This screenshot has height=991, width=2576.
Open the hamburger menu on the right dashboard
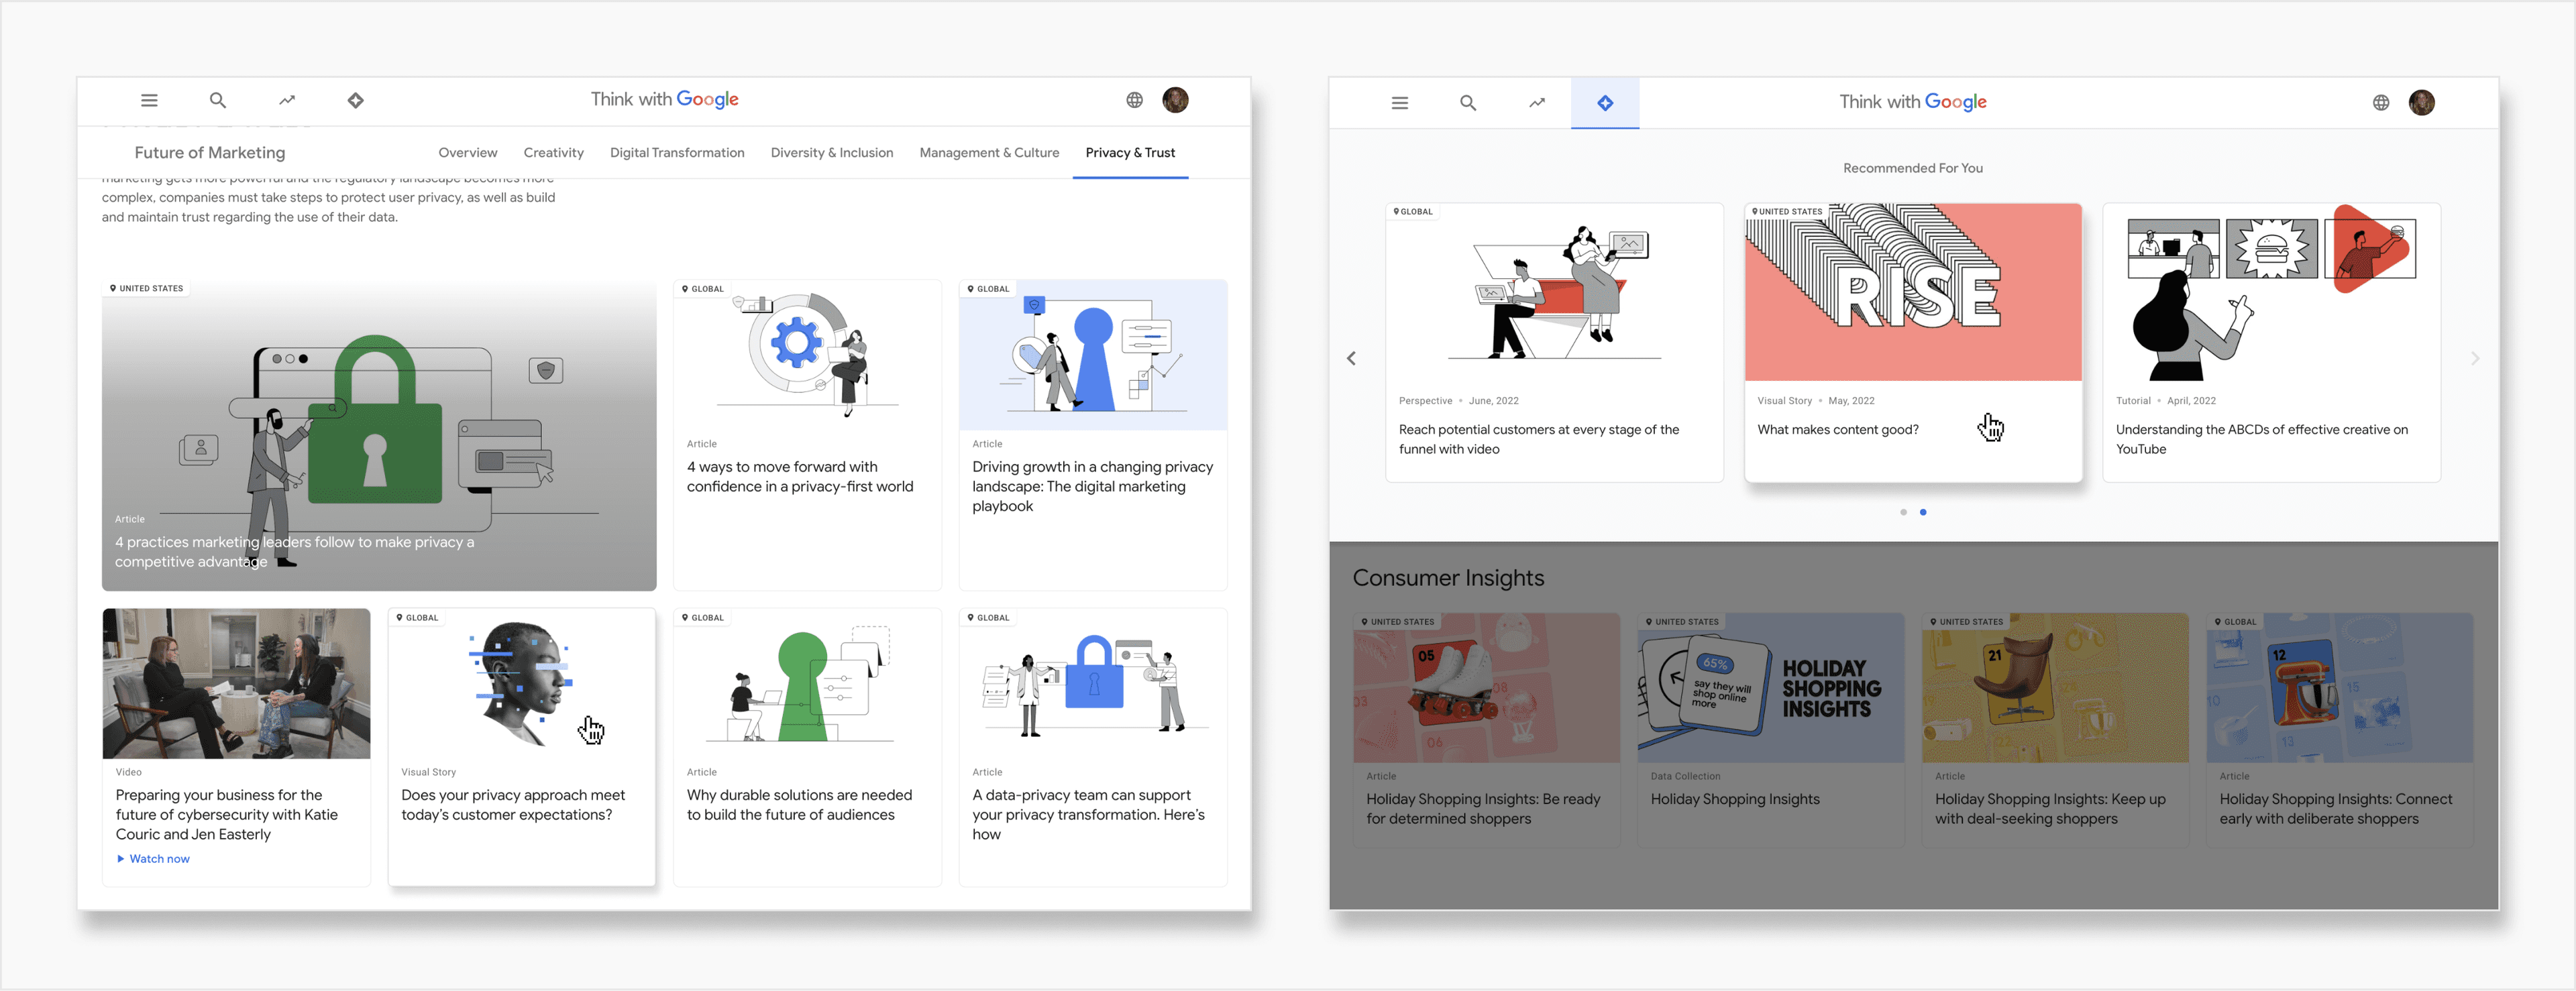click(x=1399, y=103)
